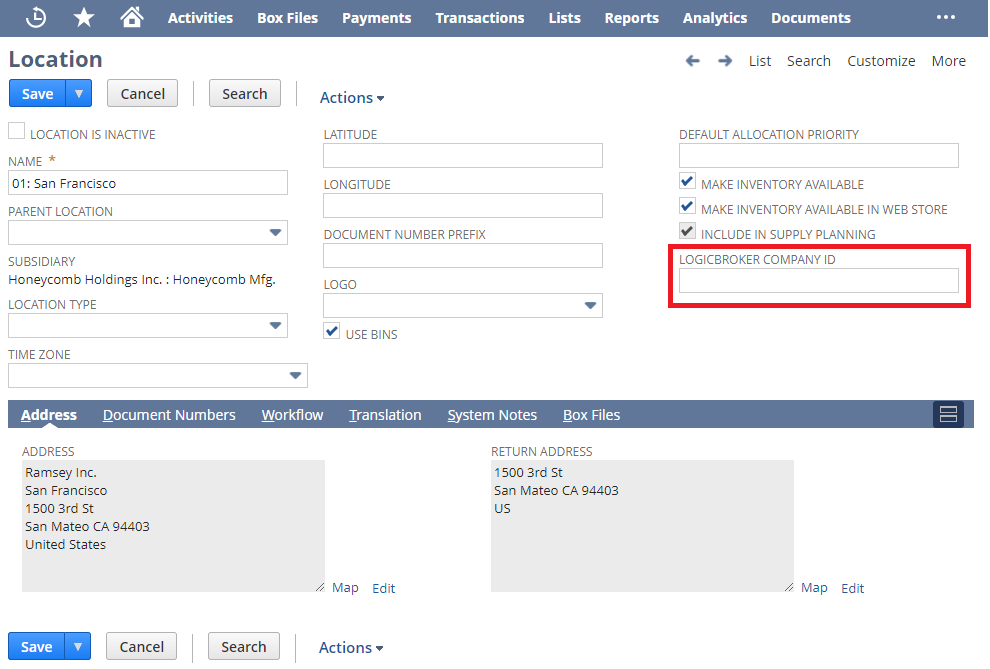Open the Time Zone dropdown

pos(295,376)
